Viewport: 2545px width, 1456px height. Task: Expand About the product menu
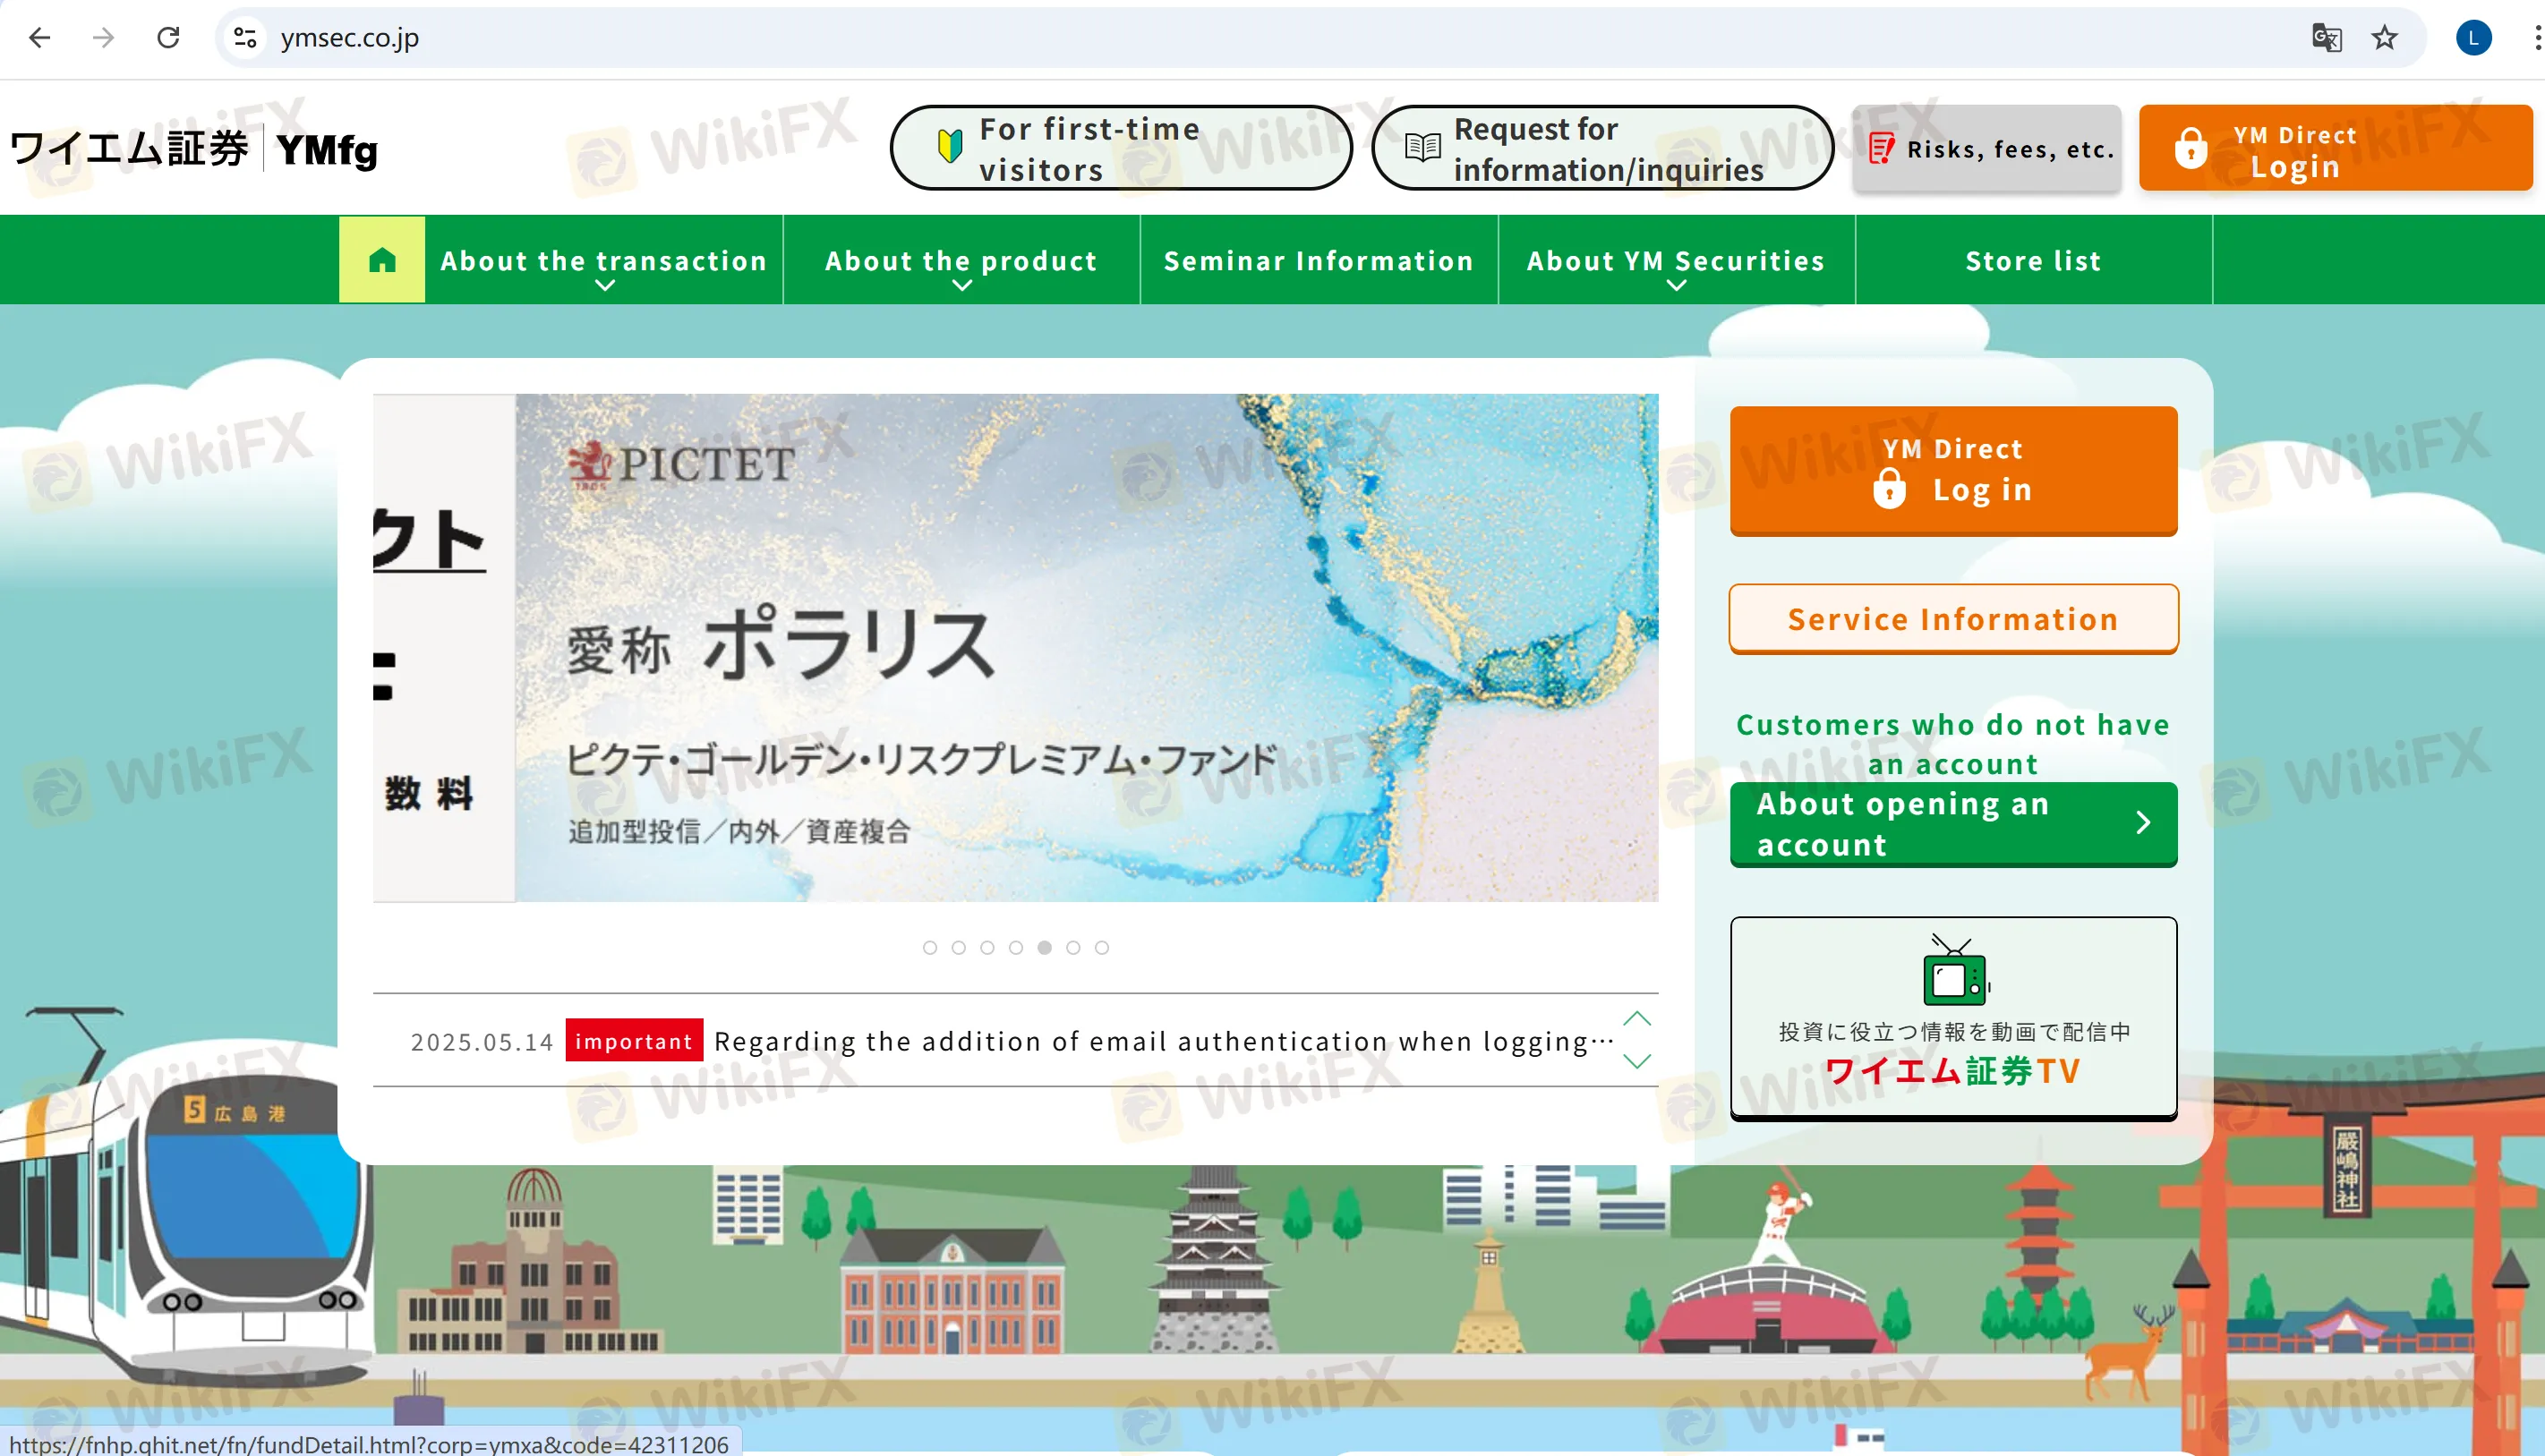(962, 260)
